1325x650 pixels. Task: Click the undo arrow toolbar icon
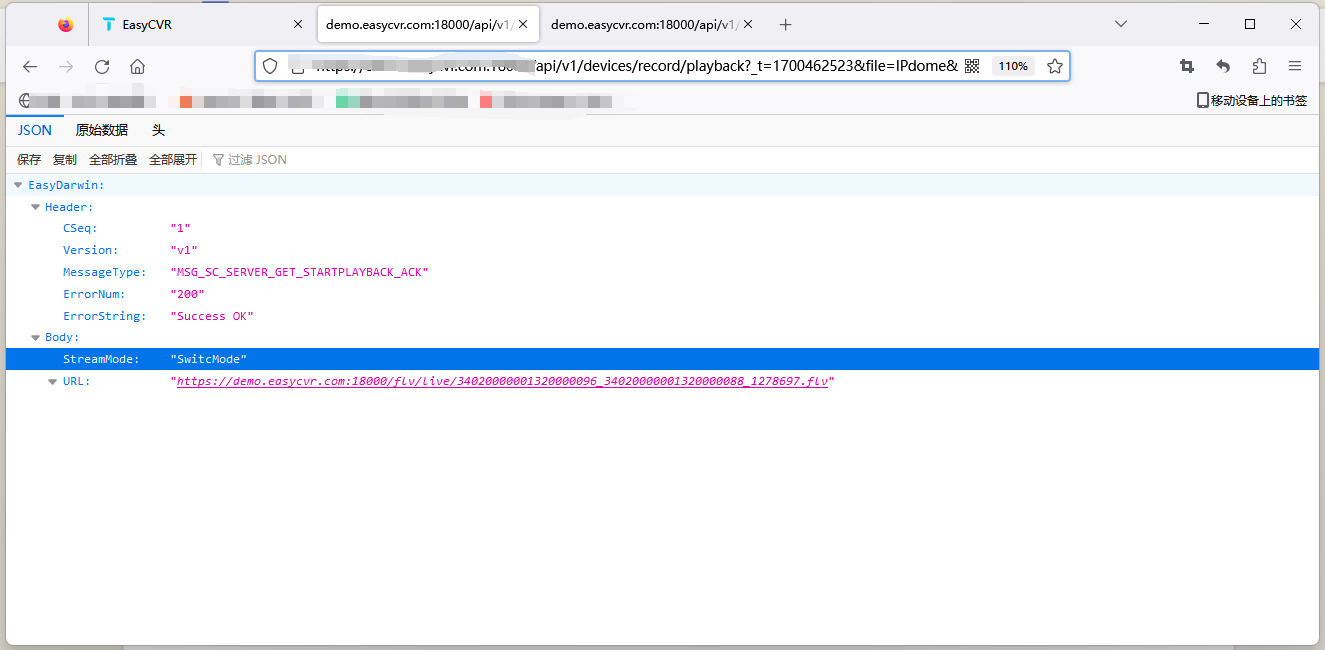tap(1223, 66)
